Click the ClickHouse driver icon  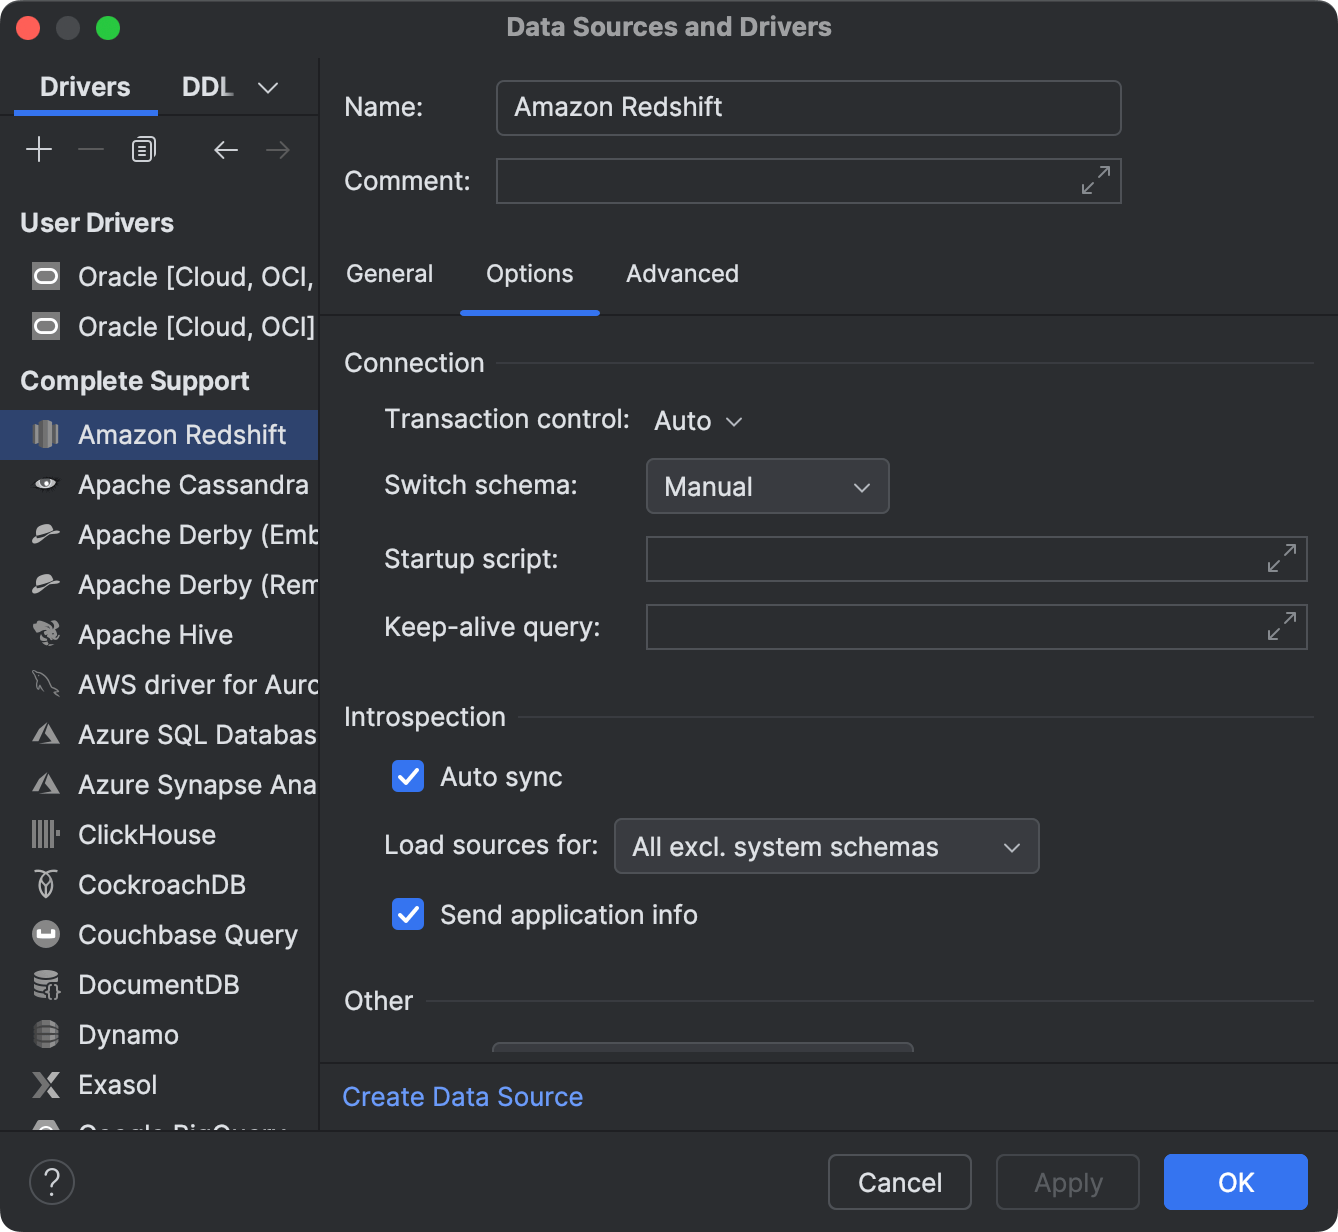coord(45,834)
